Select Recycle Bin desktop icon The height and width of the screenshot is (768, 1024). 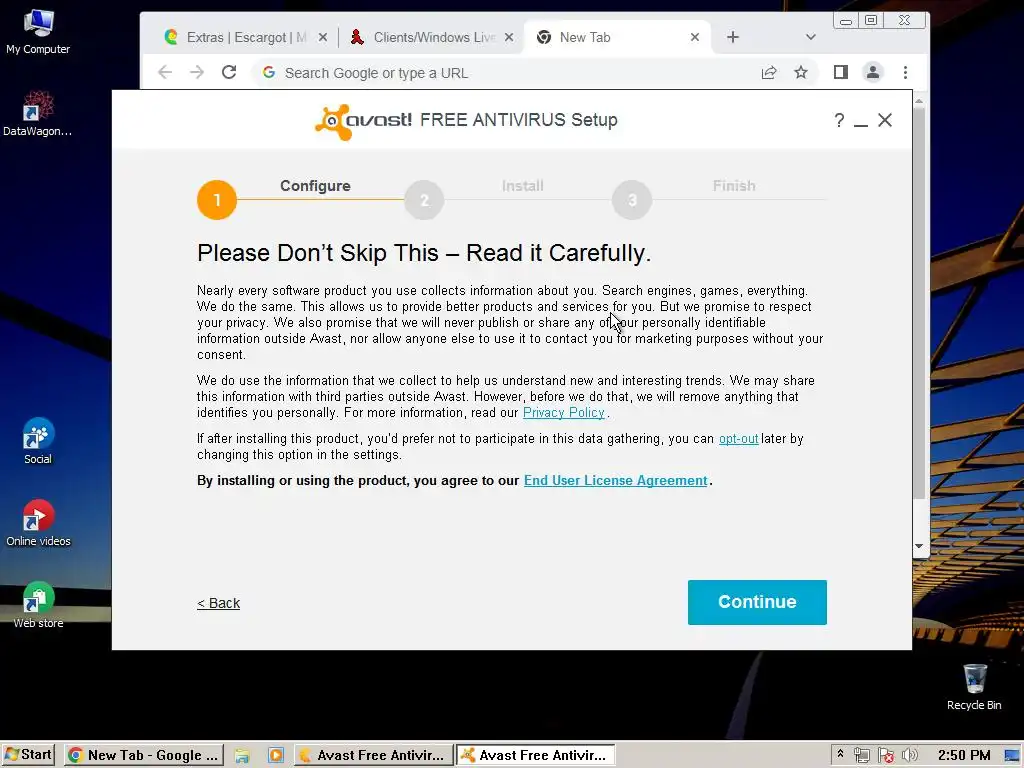974,687
